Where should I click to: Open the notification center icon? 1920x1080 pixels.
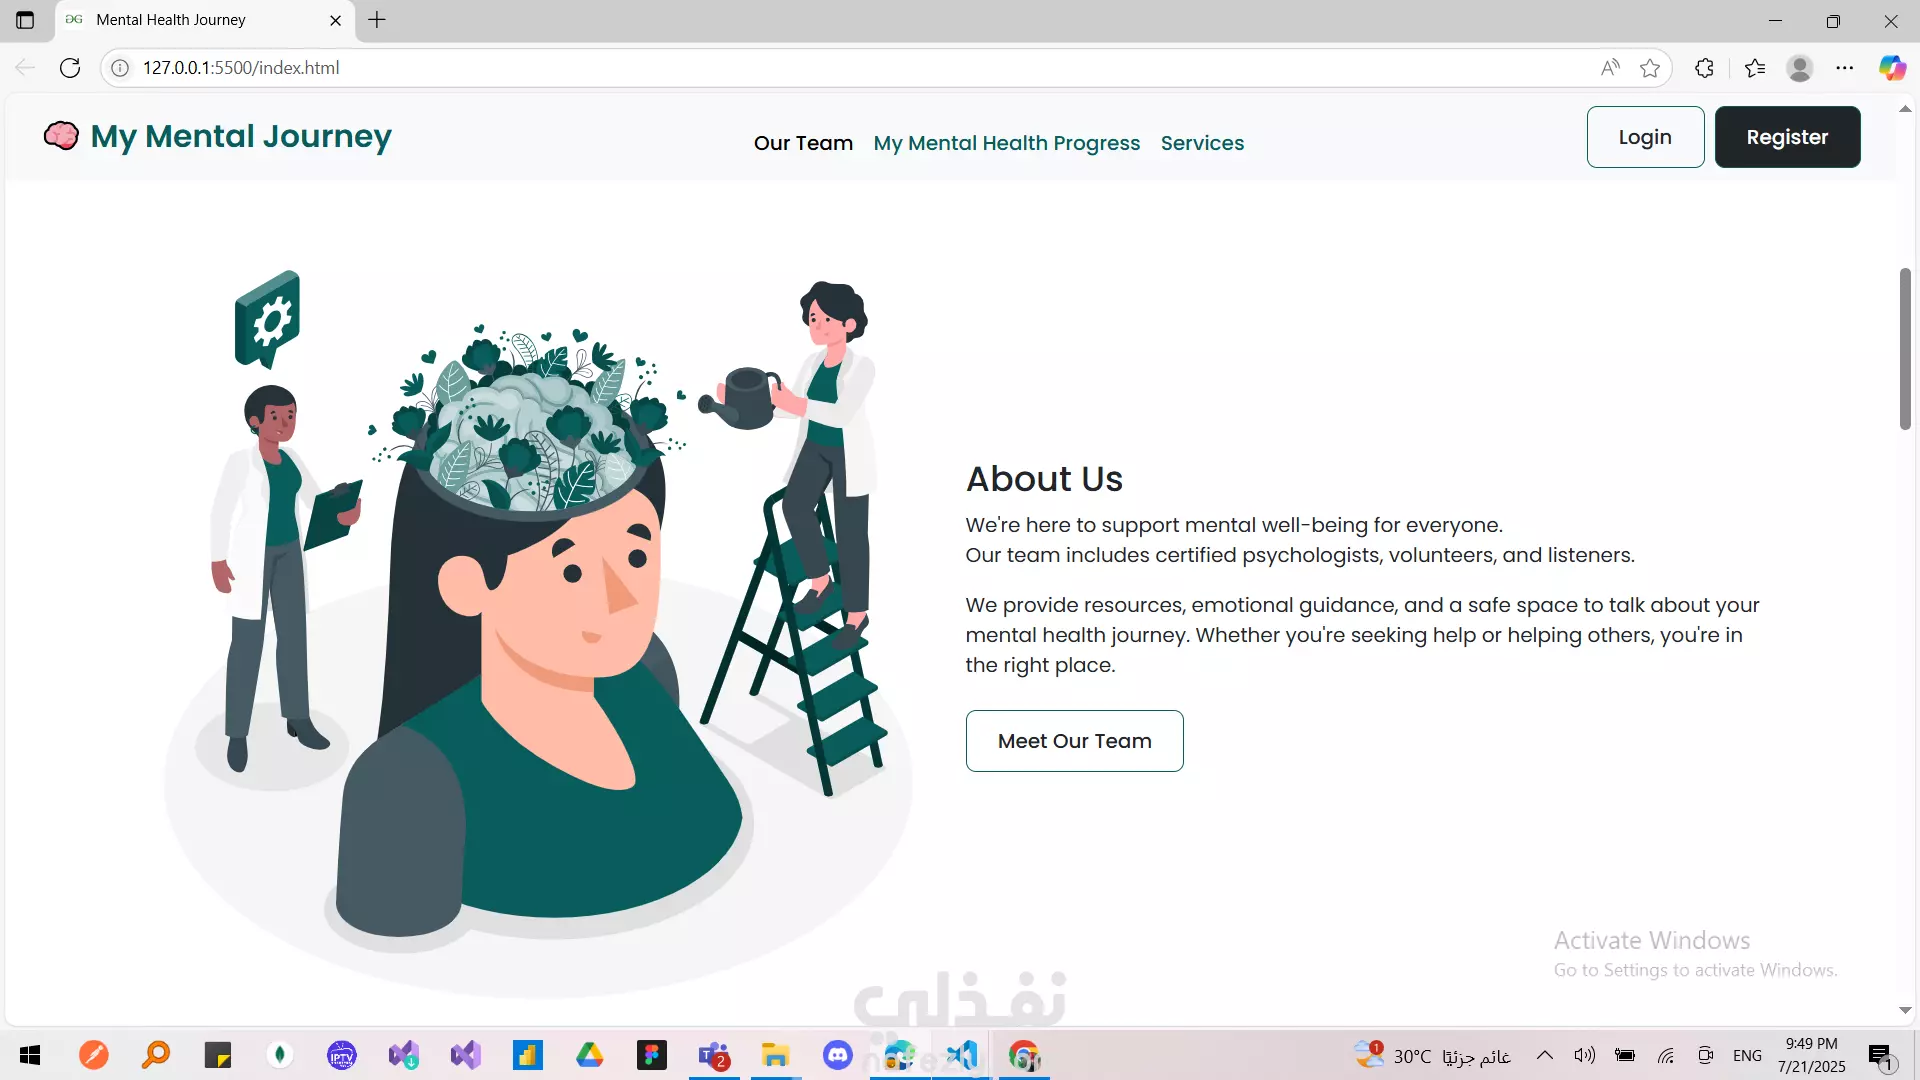[1881, 1055]
